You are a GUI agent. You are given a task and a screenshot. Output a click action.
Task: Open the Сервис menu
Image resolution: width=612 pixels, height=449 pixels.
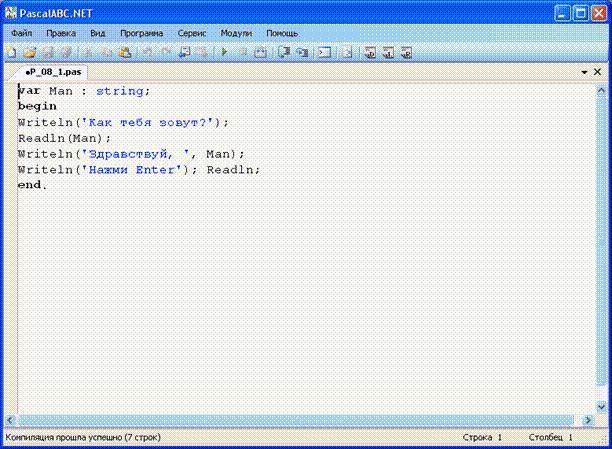192,34
